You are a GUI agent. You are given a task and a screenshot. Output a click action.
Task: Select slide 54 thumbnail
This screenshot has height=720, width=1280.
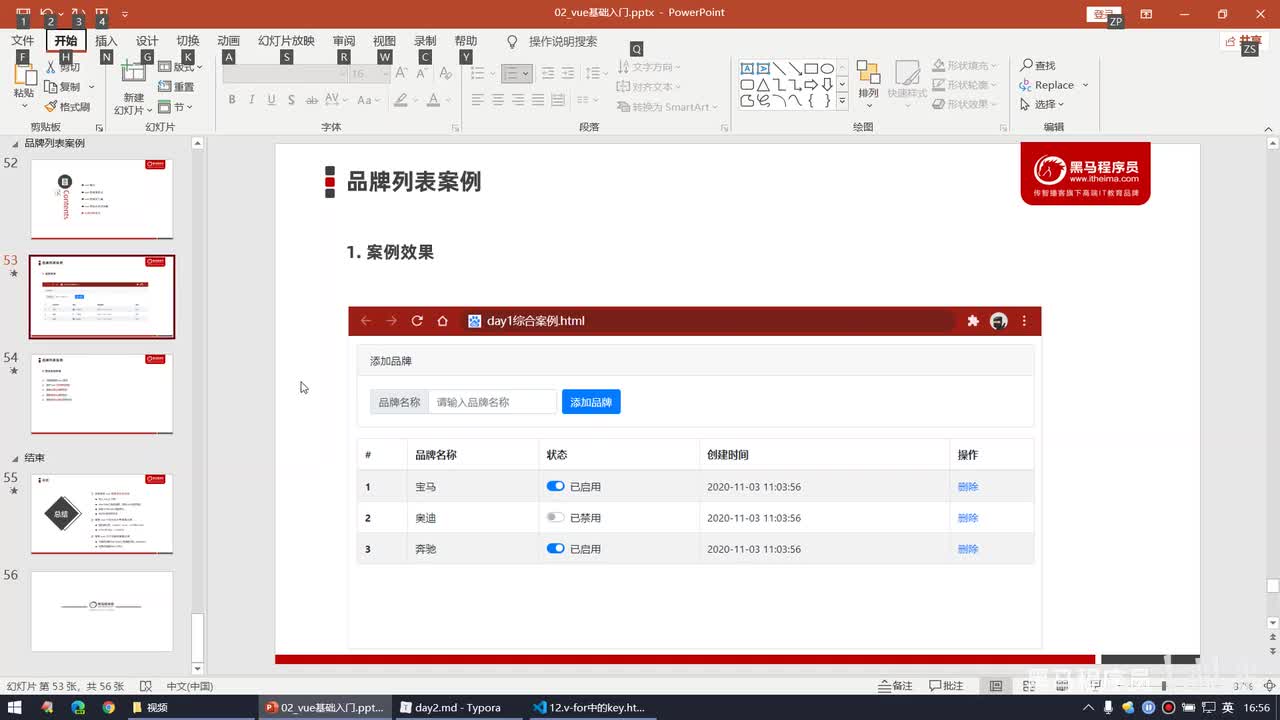click(x=102, y=394)
